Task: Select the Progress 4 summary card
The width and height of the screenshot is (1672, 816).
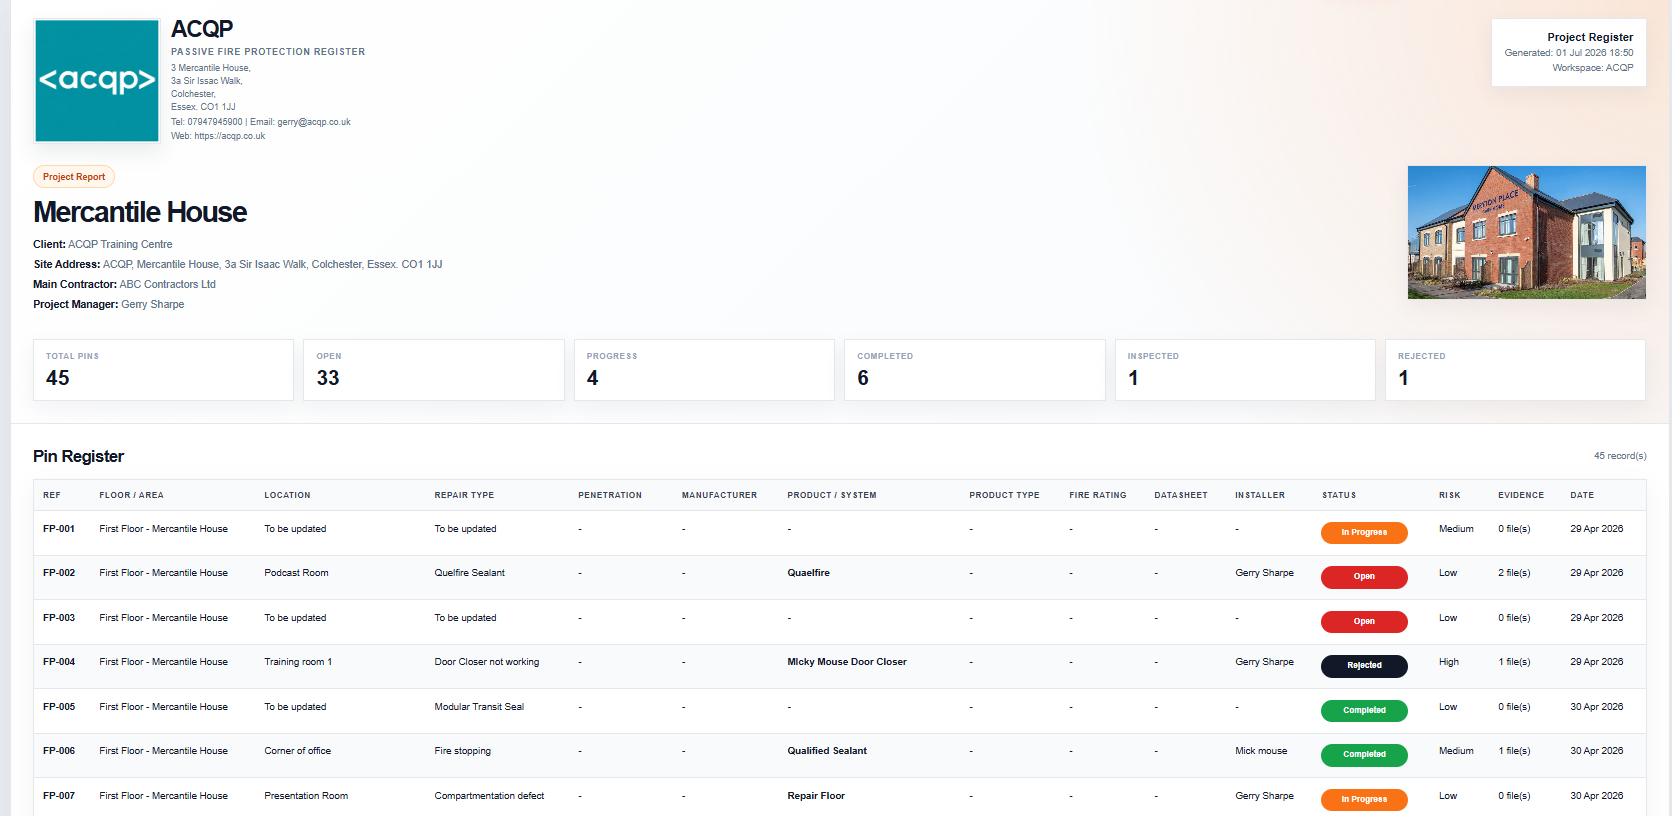Action: 704,370
